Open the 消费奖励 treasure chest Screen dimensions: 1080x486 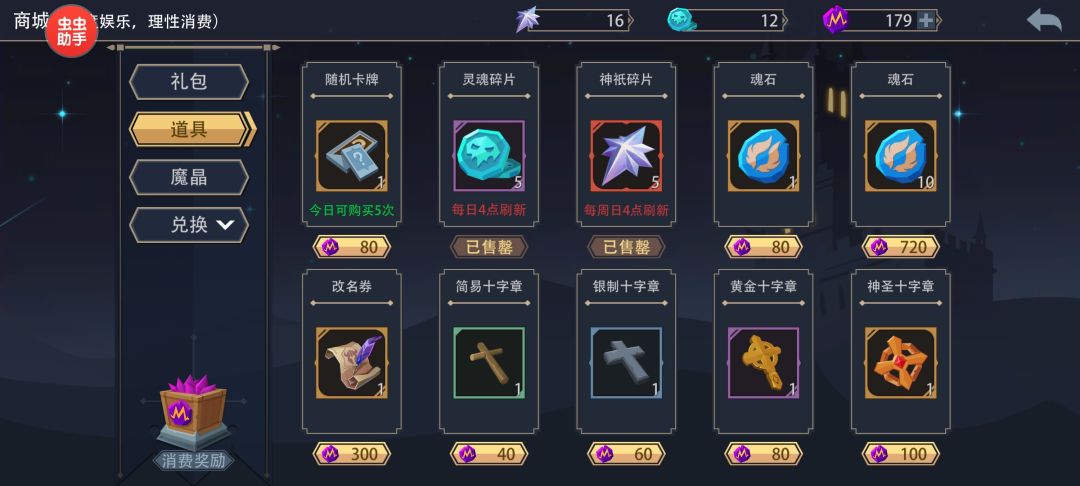click(x=193, y=413)
